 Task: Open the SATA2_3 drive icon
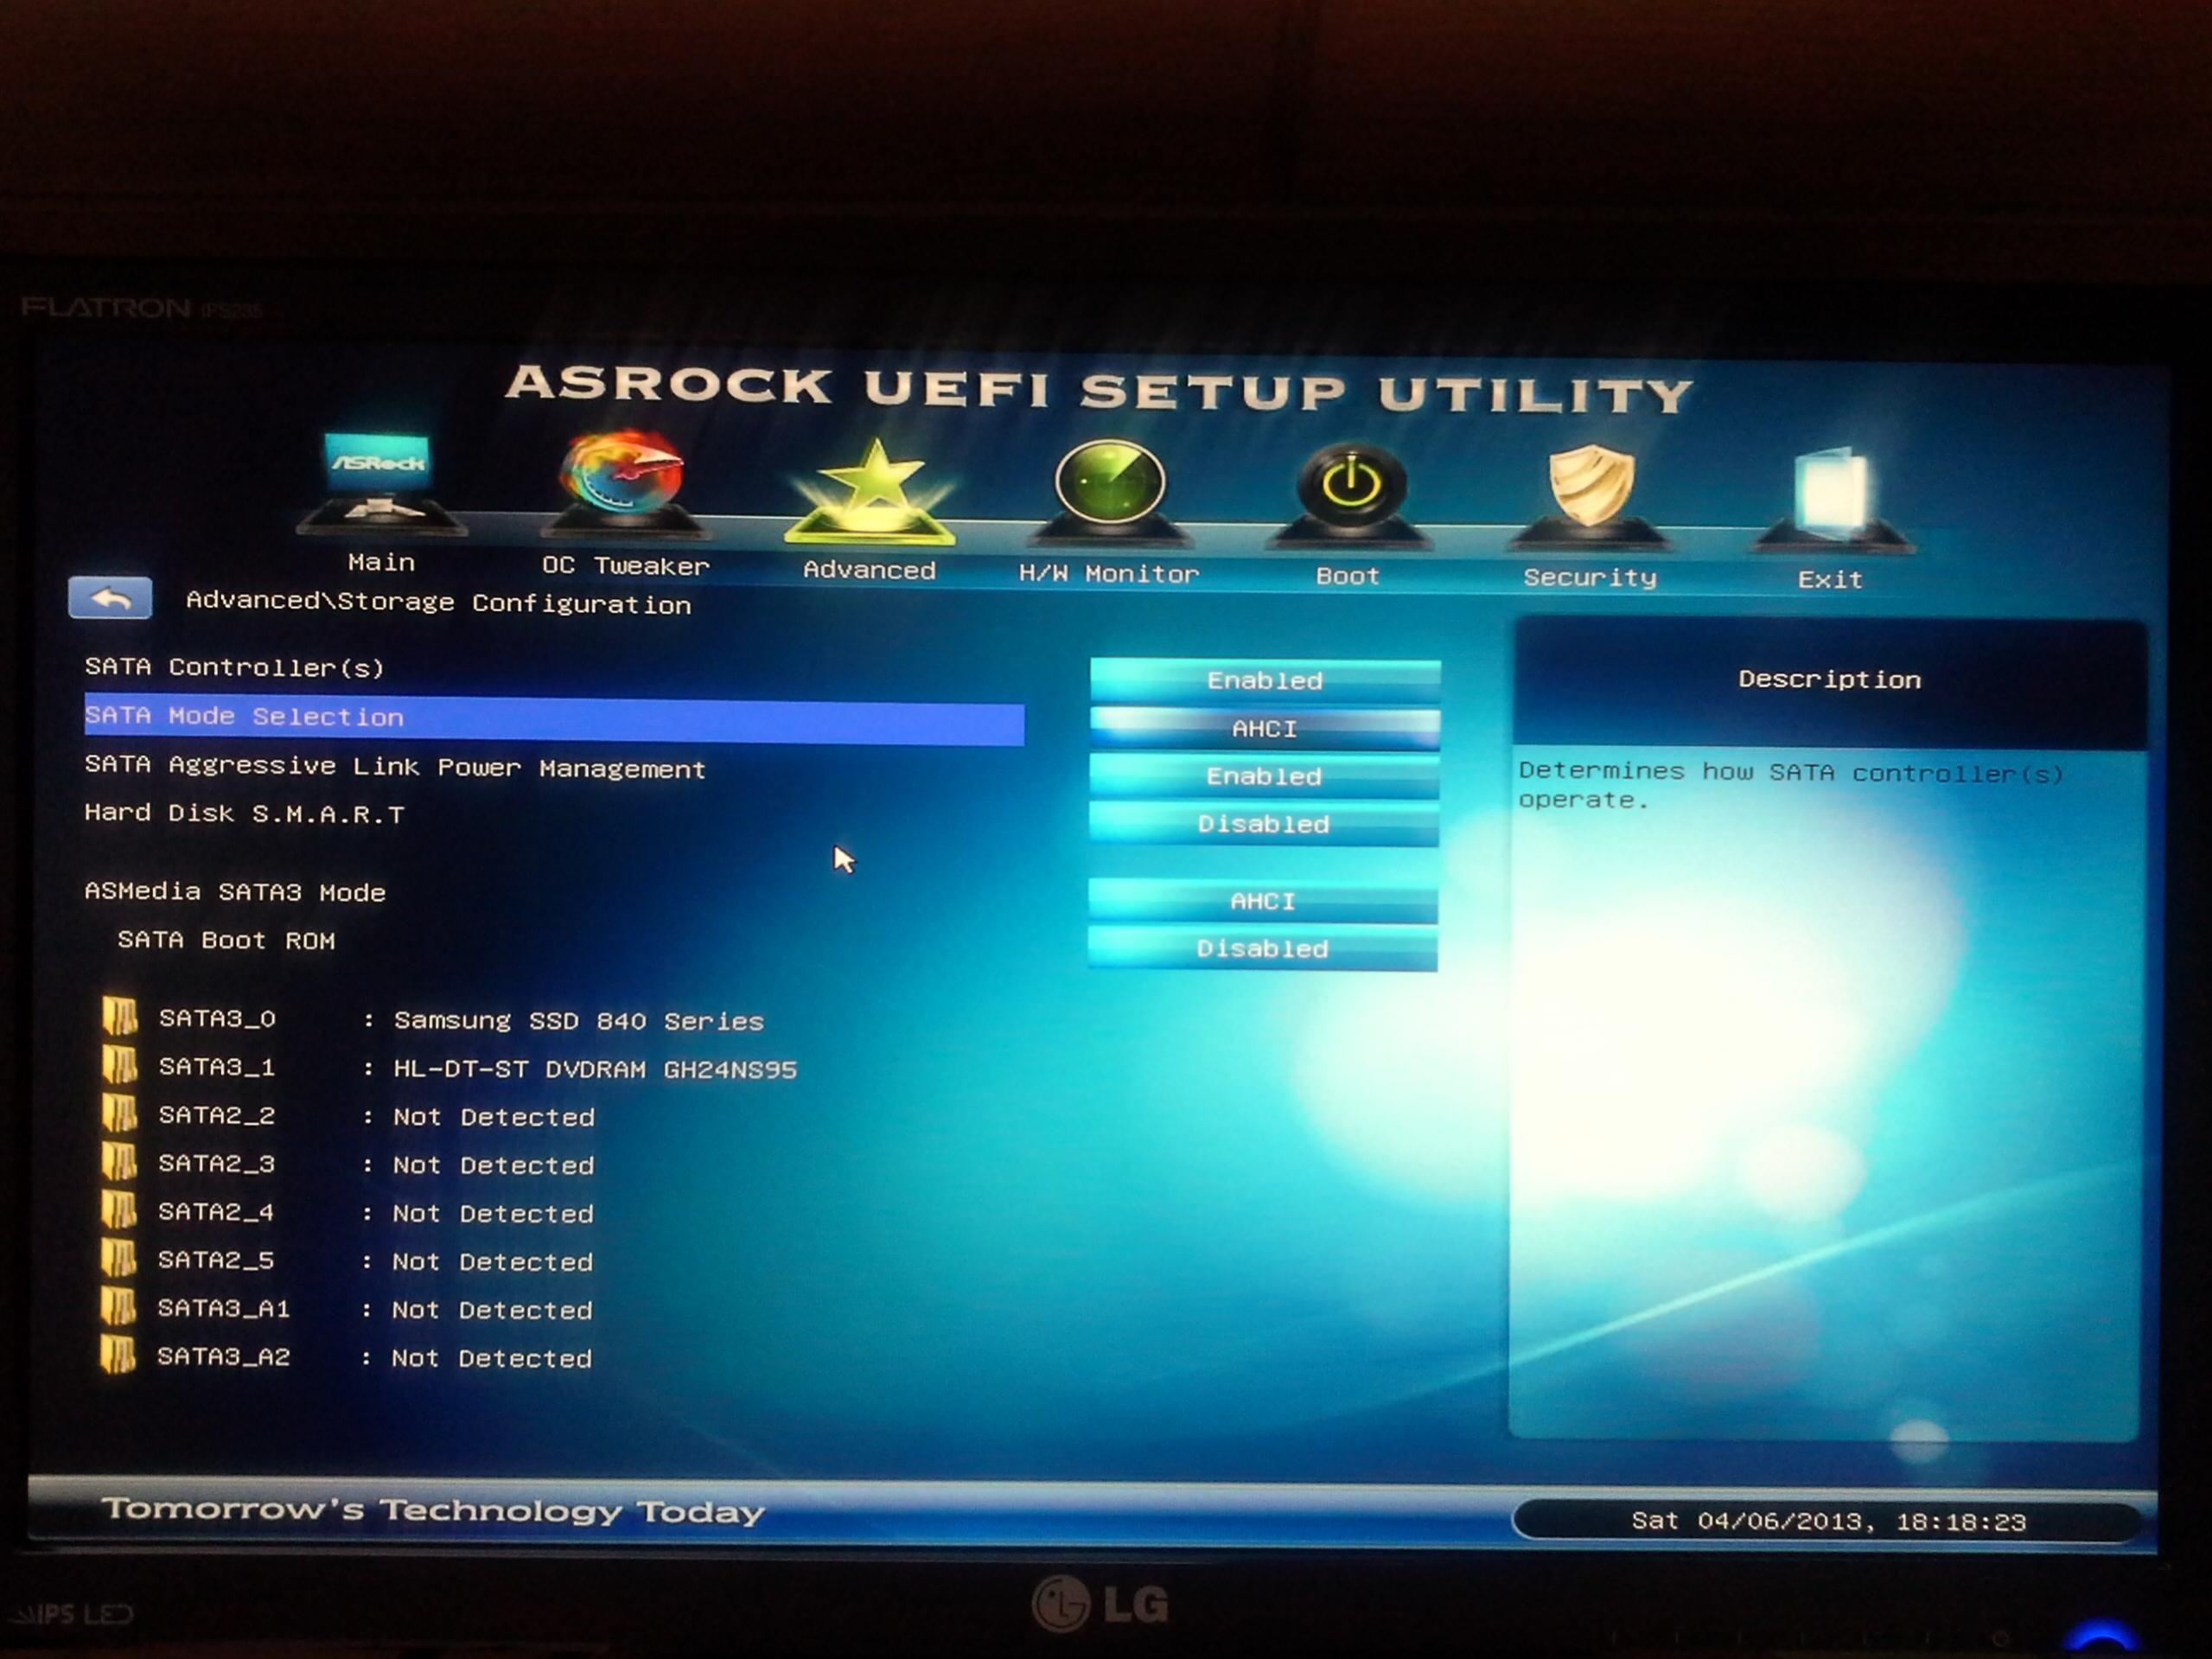coord(120,1161)
